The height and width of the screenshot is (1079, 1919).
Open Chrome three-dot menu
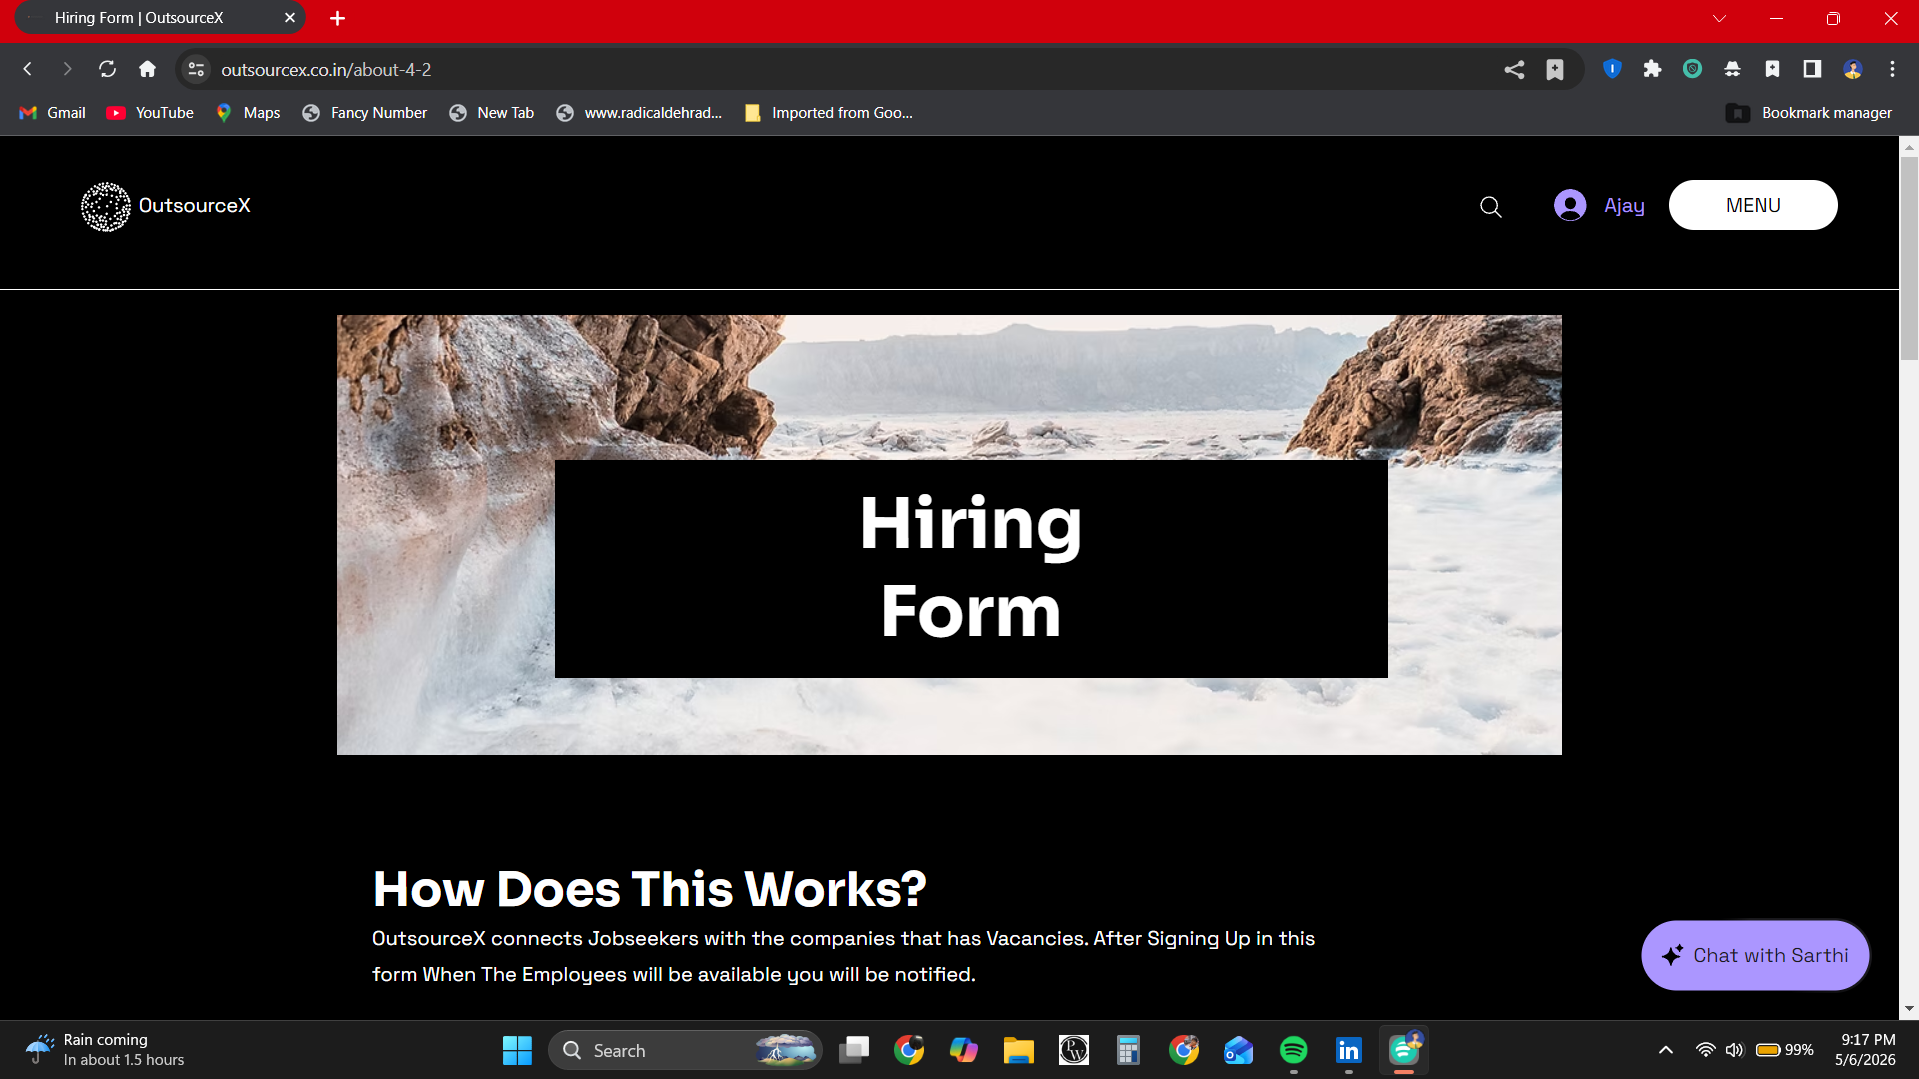click(x=1892, y=69)
